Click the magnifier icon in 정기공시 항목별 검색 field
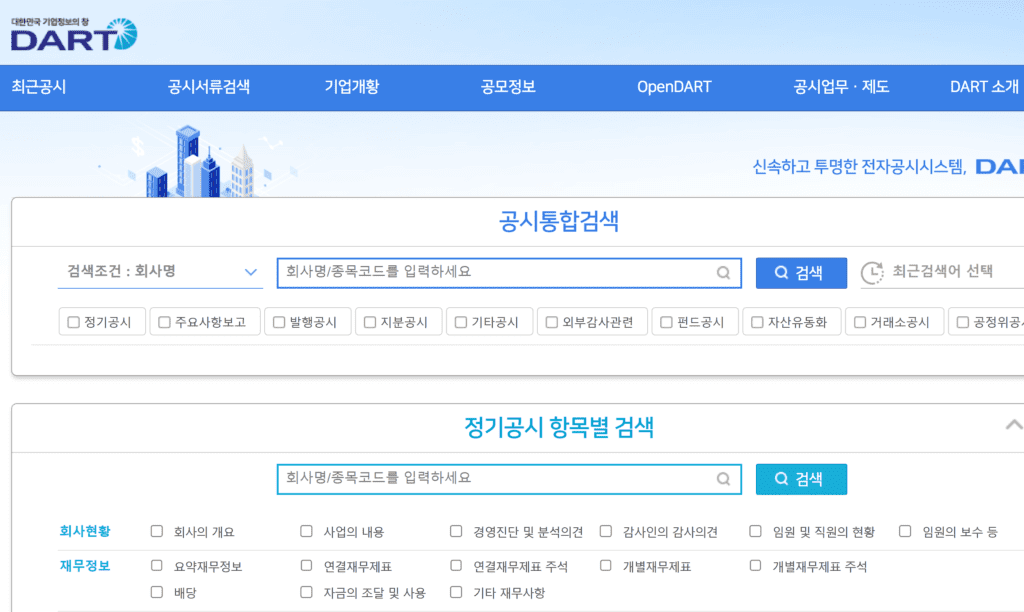 722,479
